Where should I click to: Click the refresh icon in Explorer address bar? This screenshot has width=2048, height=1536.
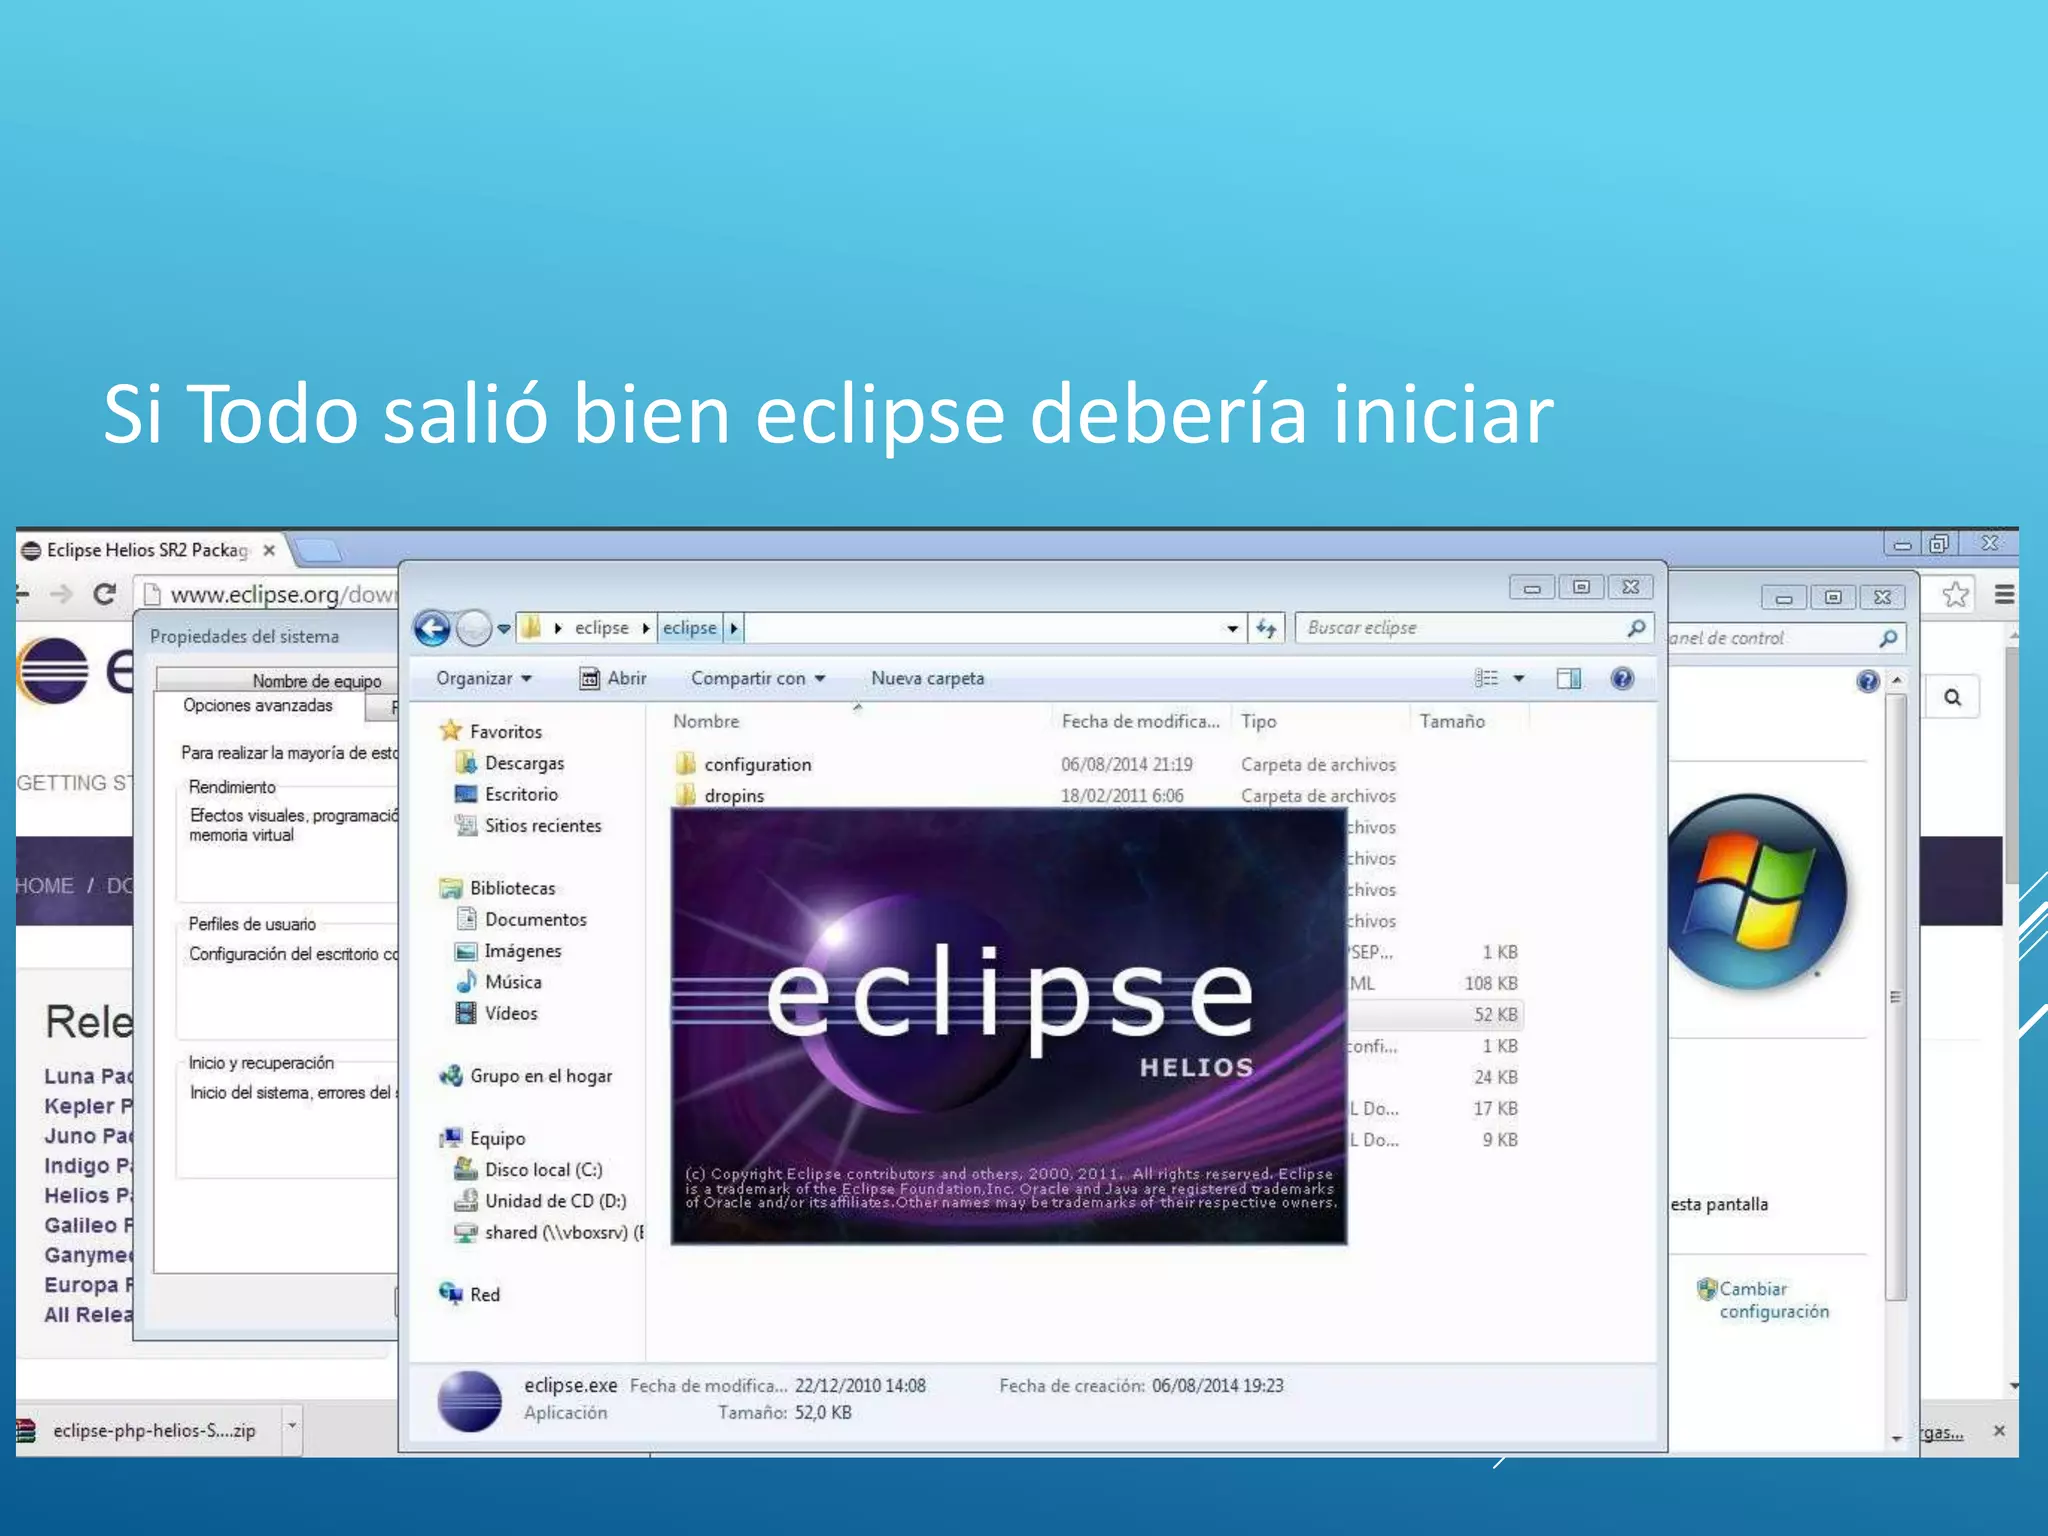coord(1266,628)
